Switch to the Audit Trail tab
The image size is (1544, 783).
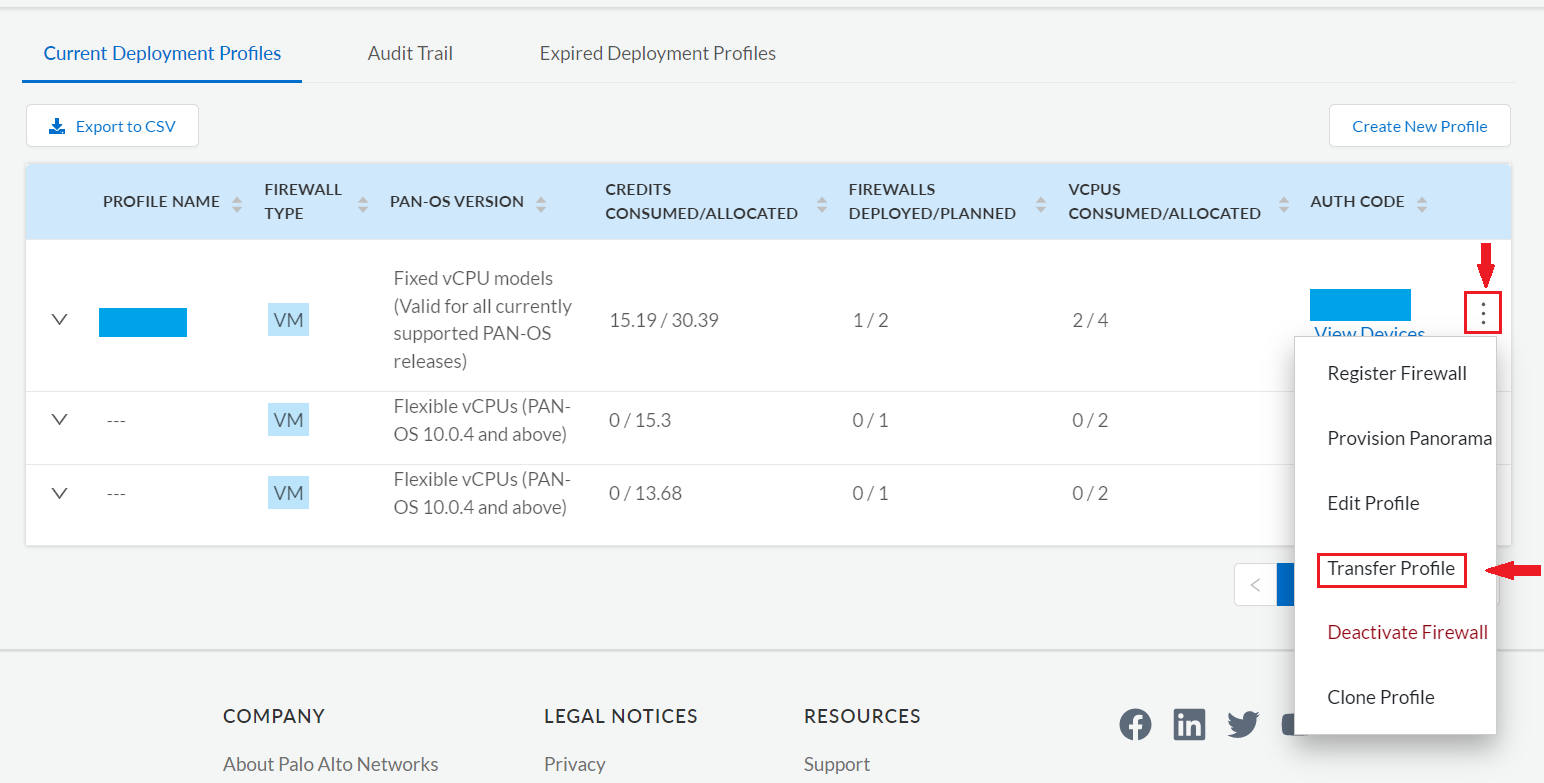410,54
